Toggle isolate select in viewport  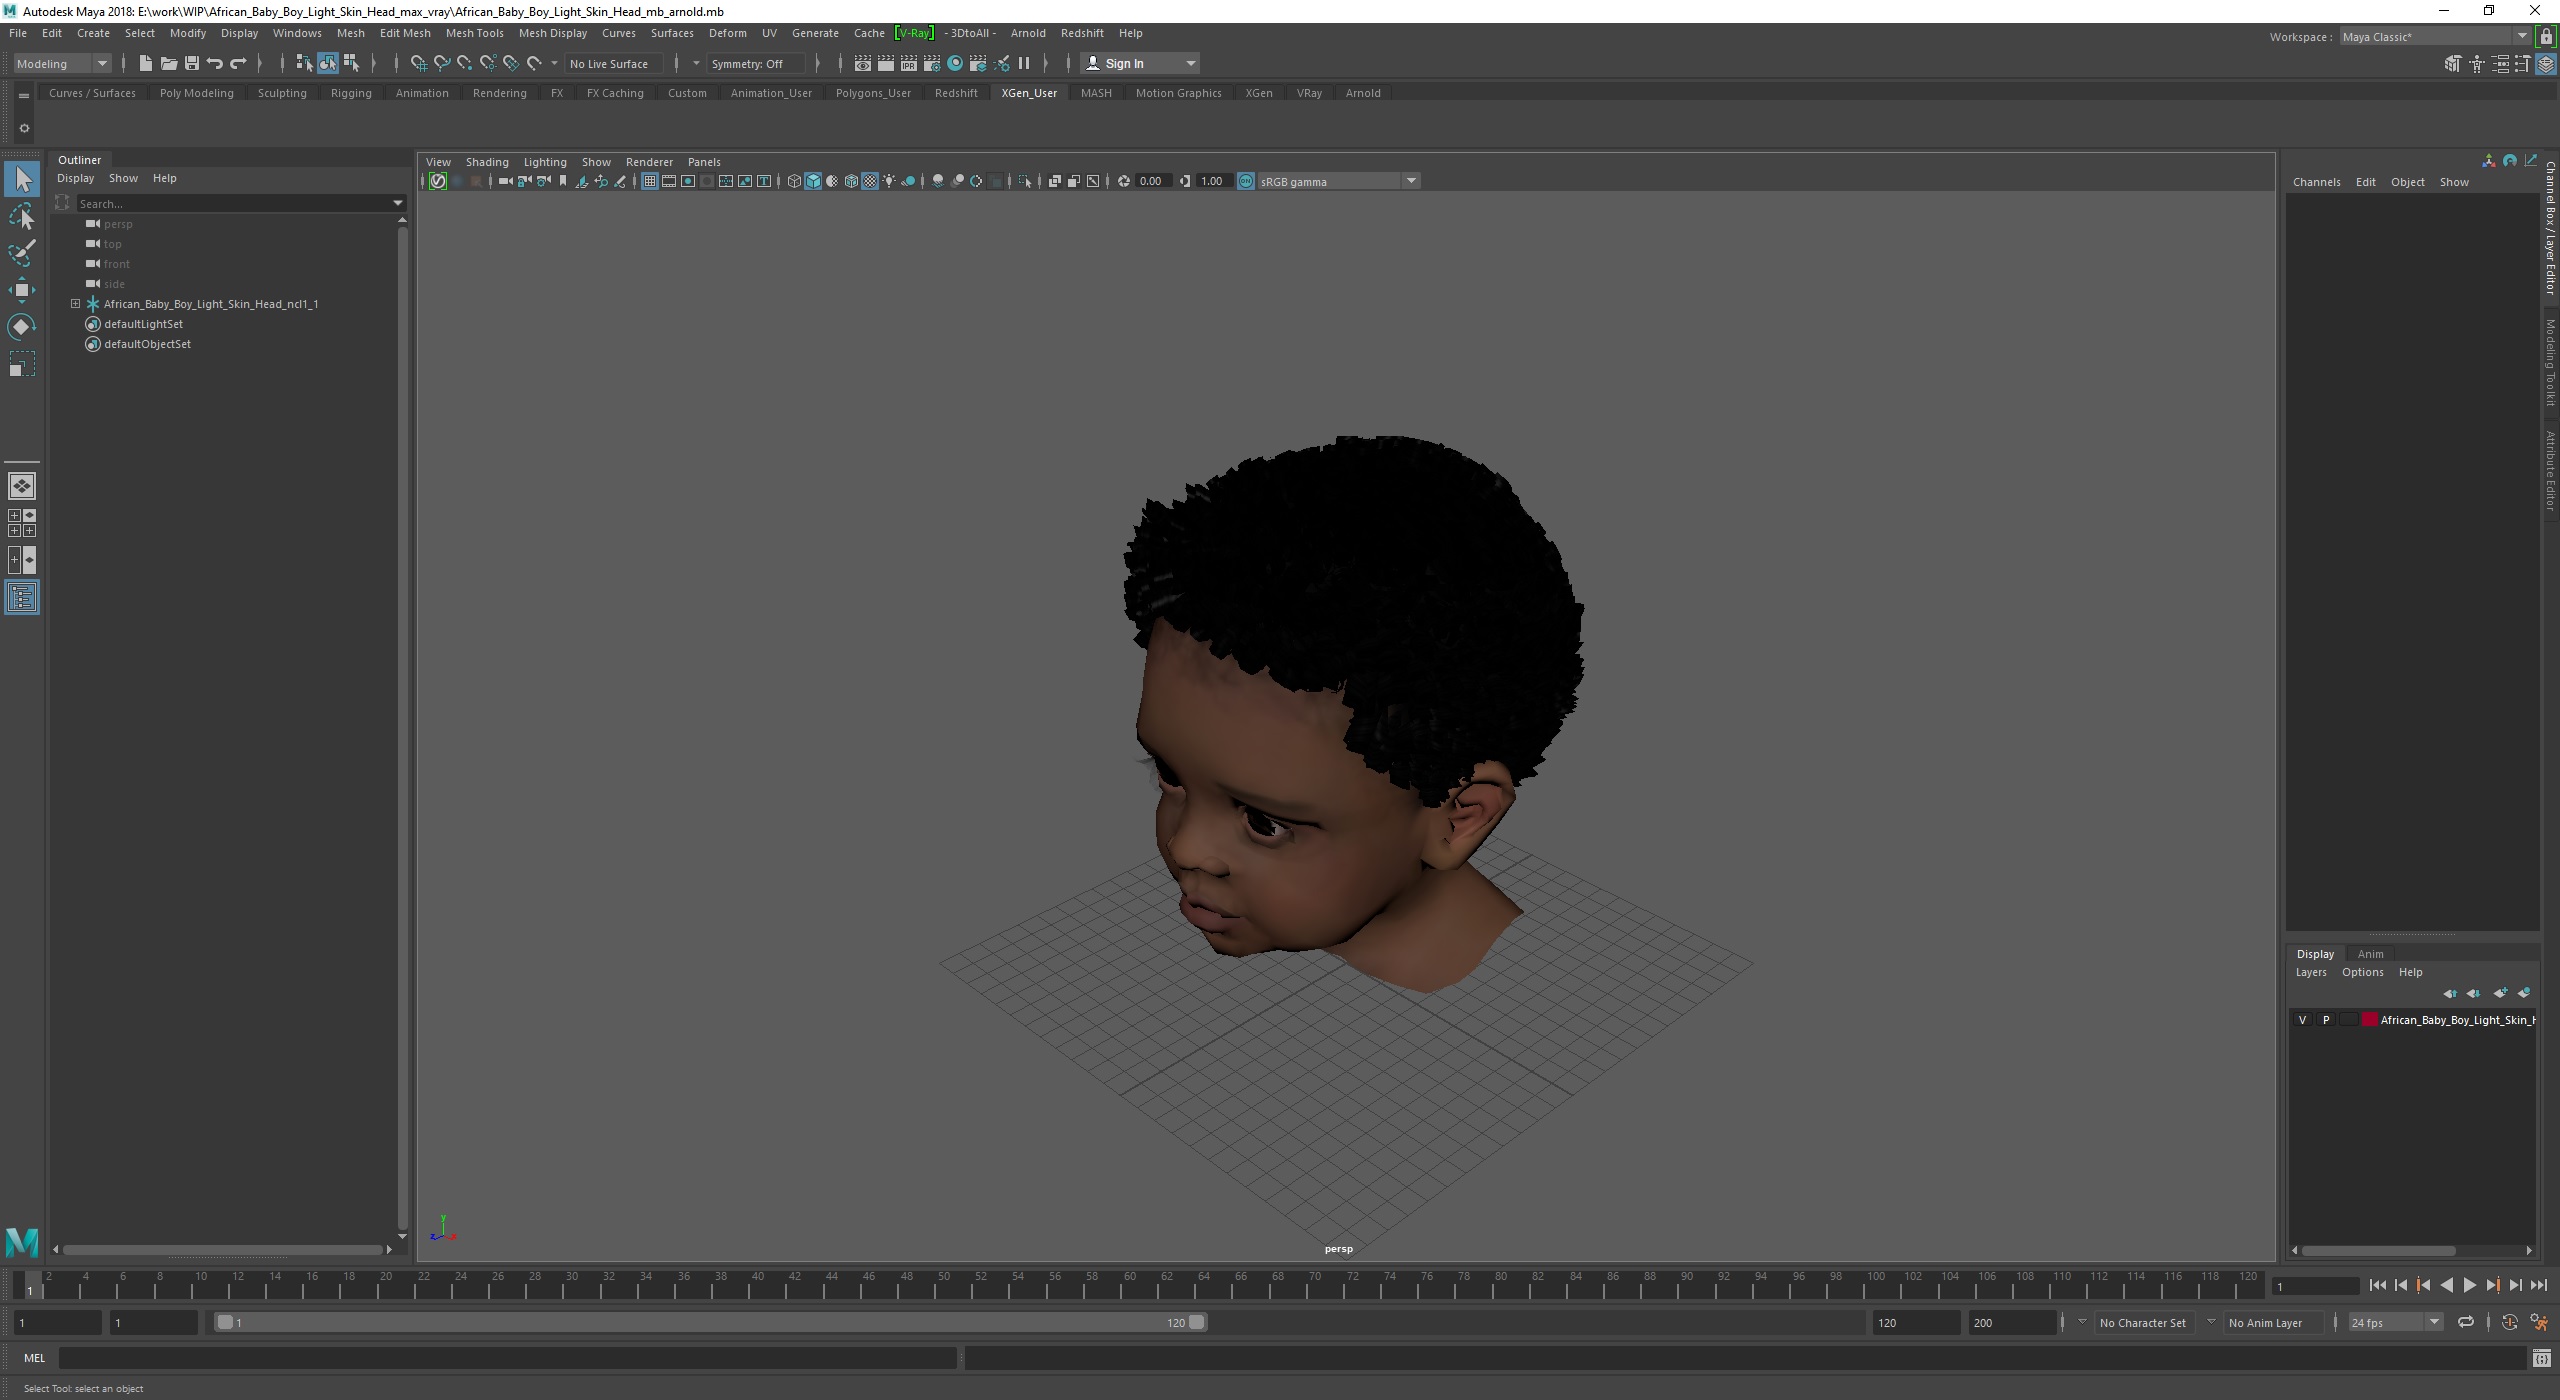click(x=1024, y=181)
